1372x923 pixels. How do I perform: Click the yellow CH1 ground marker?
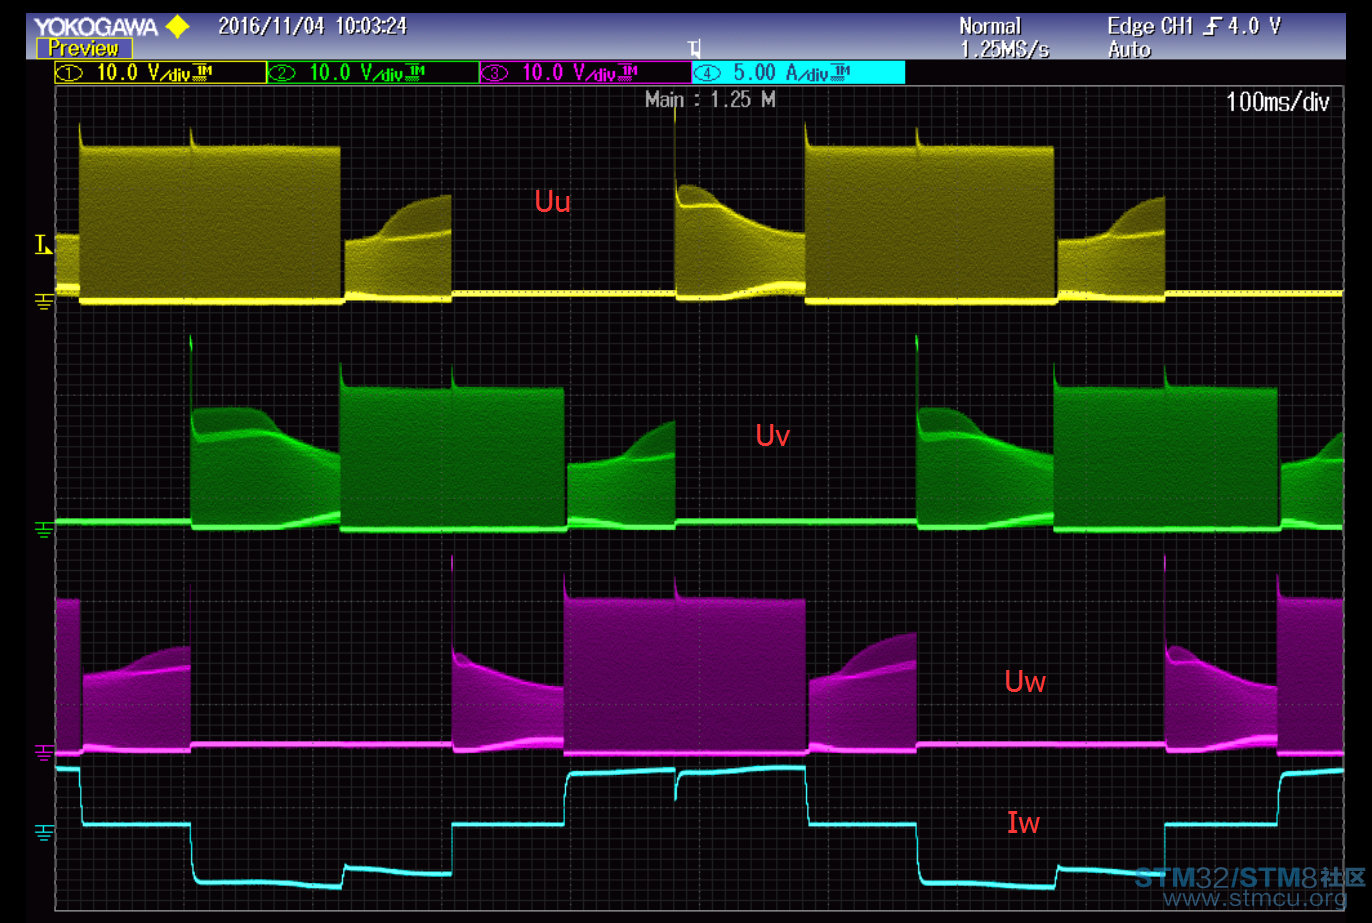point(43,301)
